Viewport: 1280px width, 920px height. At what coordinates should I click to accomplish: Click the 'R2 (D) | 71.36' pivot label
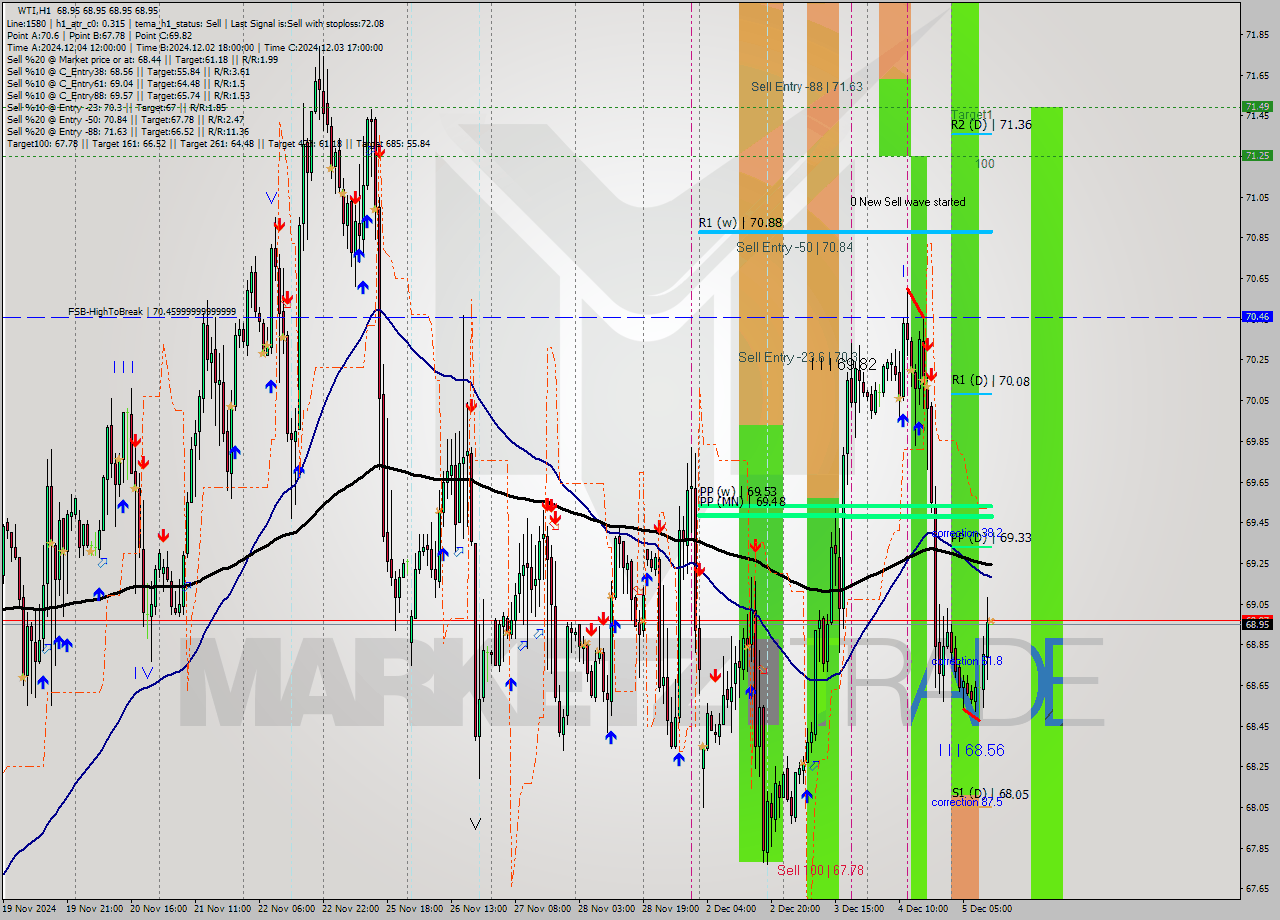[x=991, y=125]
